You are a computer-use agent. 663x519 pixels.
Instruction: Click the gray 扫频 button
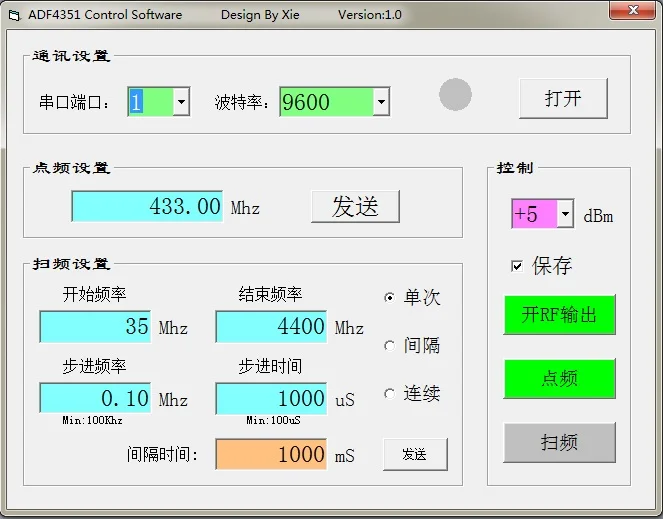pos(559,442)
